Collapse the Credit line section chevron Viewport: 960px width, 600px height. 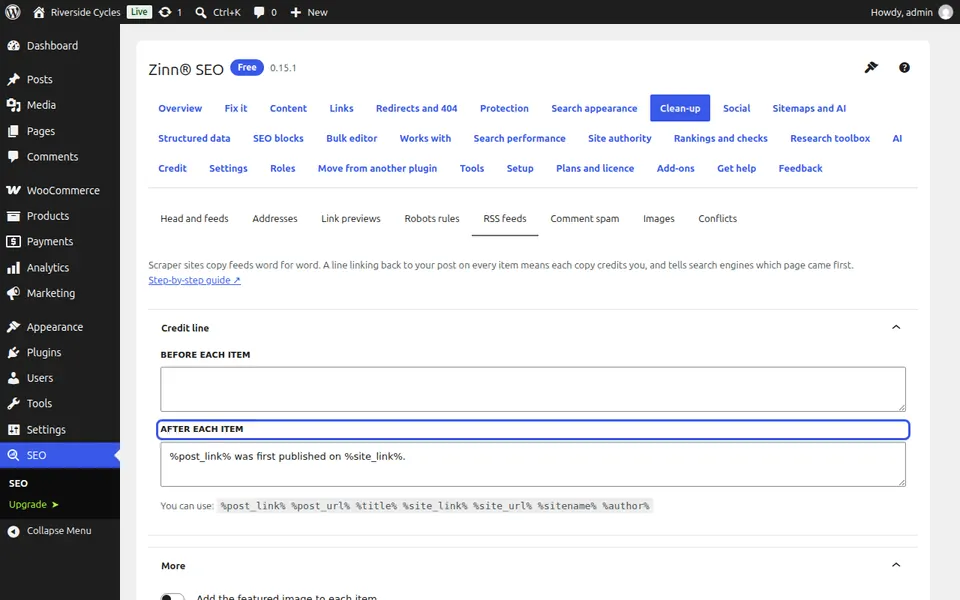pyautogui.click(x=896, y=328)
